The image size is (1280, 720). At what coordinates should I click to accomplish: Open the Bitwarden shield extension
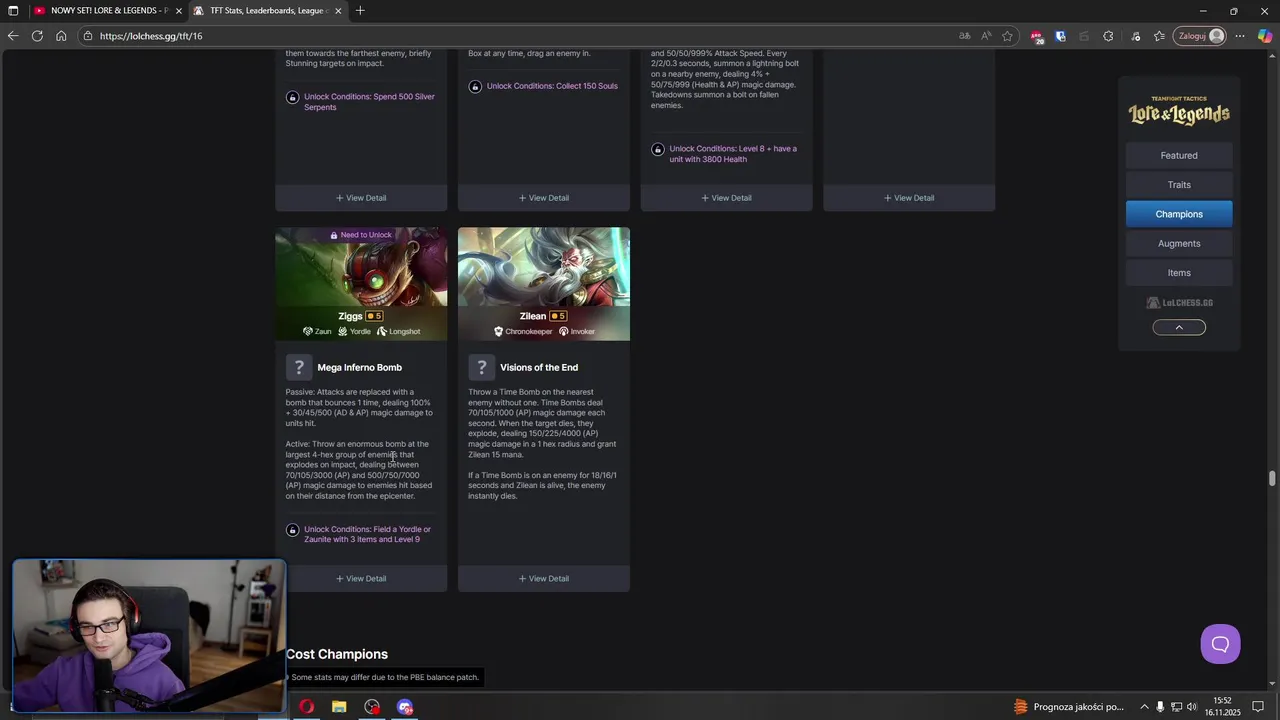pos(1060,36)
